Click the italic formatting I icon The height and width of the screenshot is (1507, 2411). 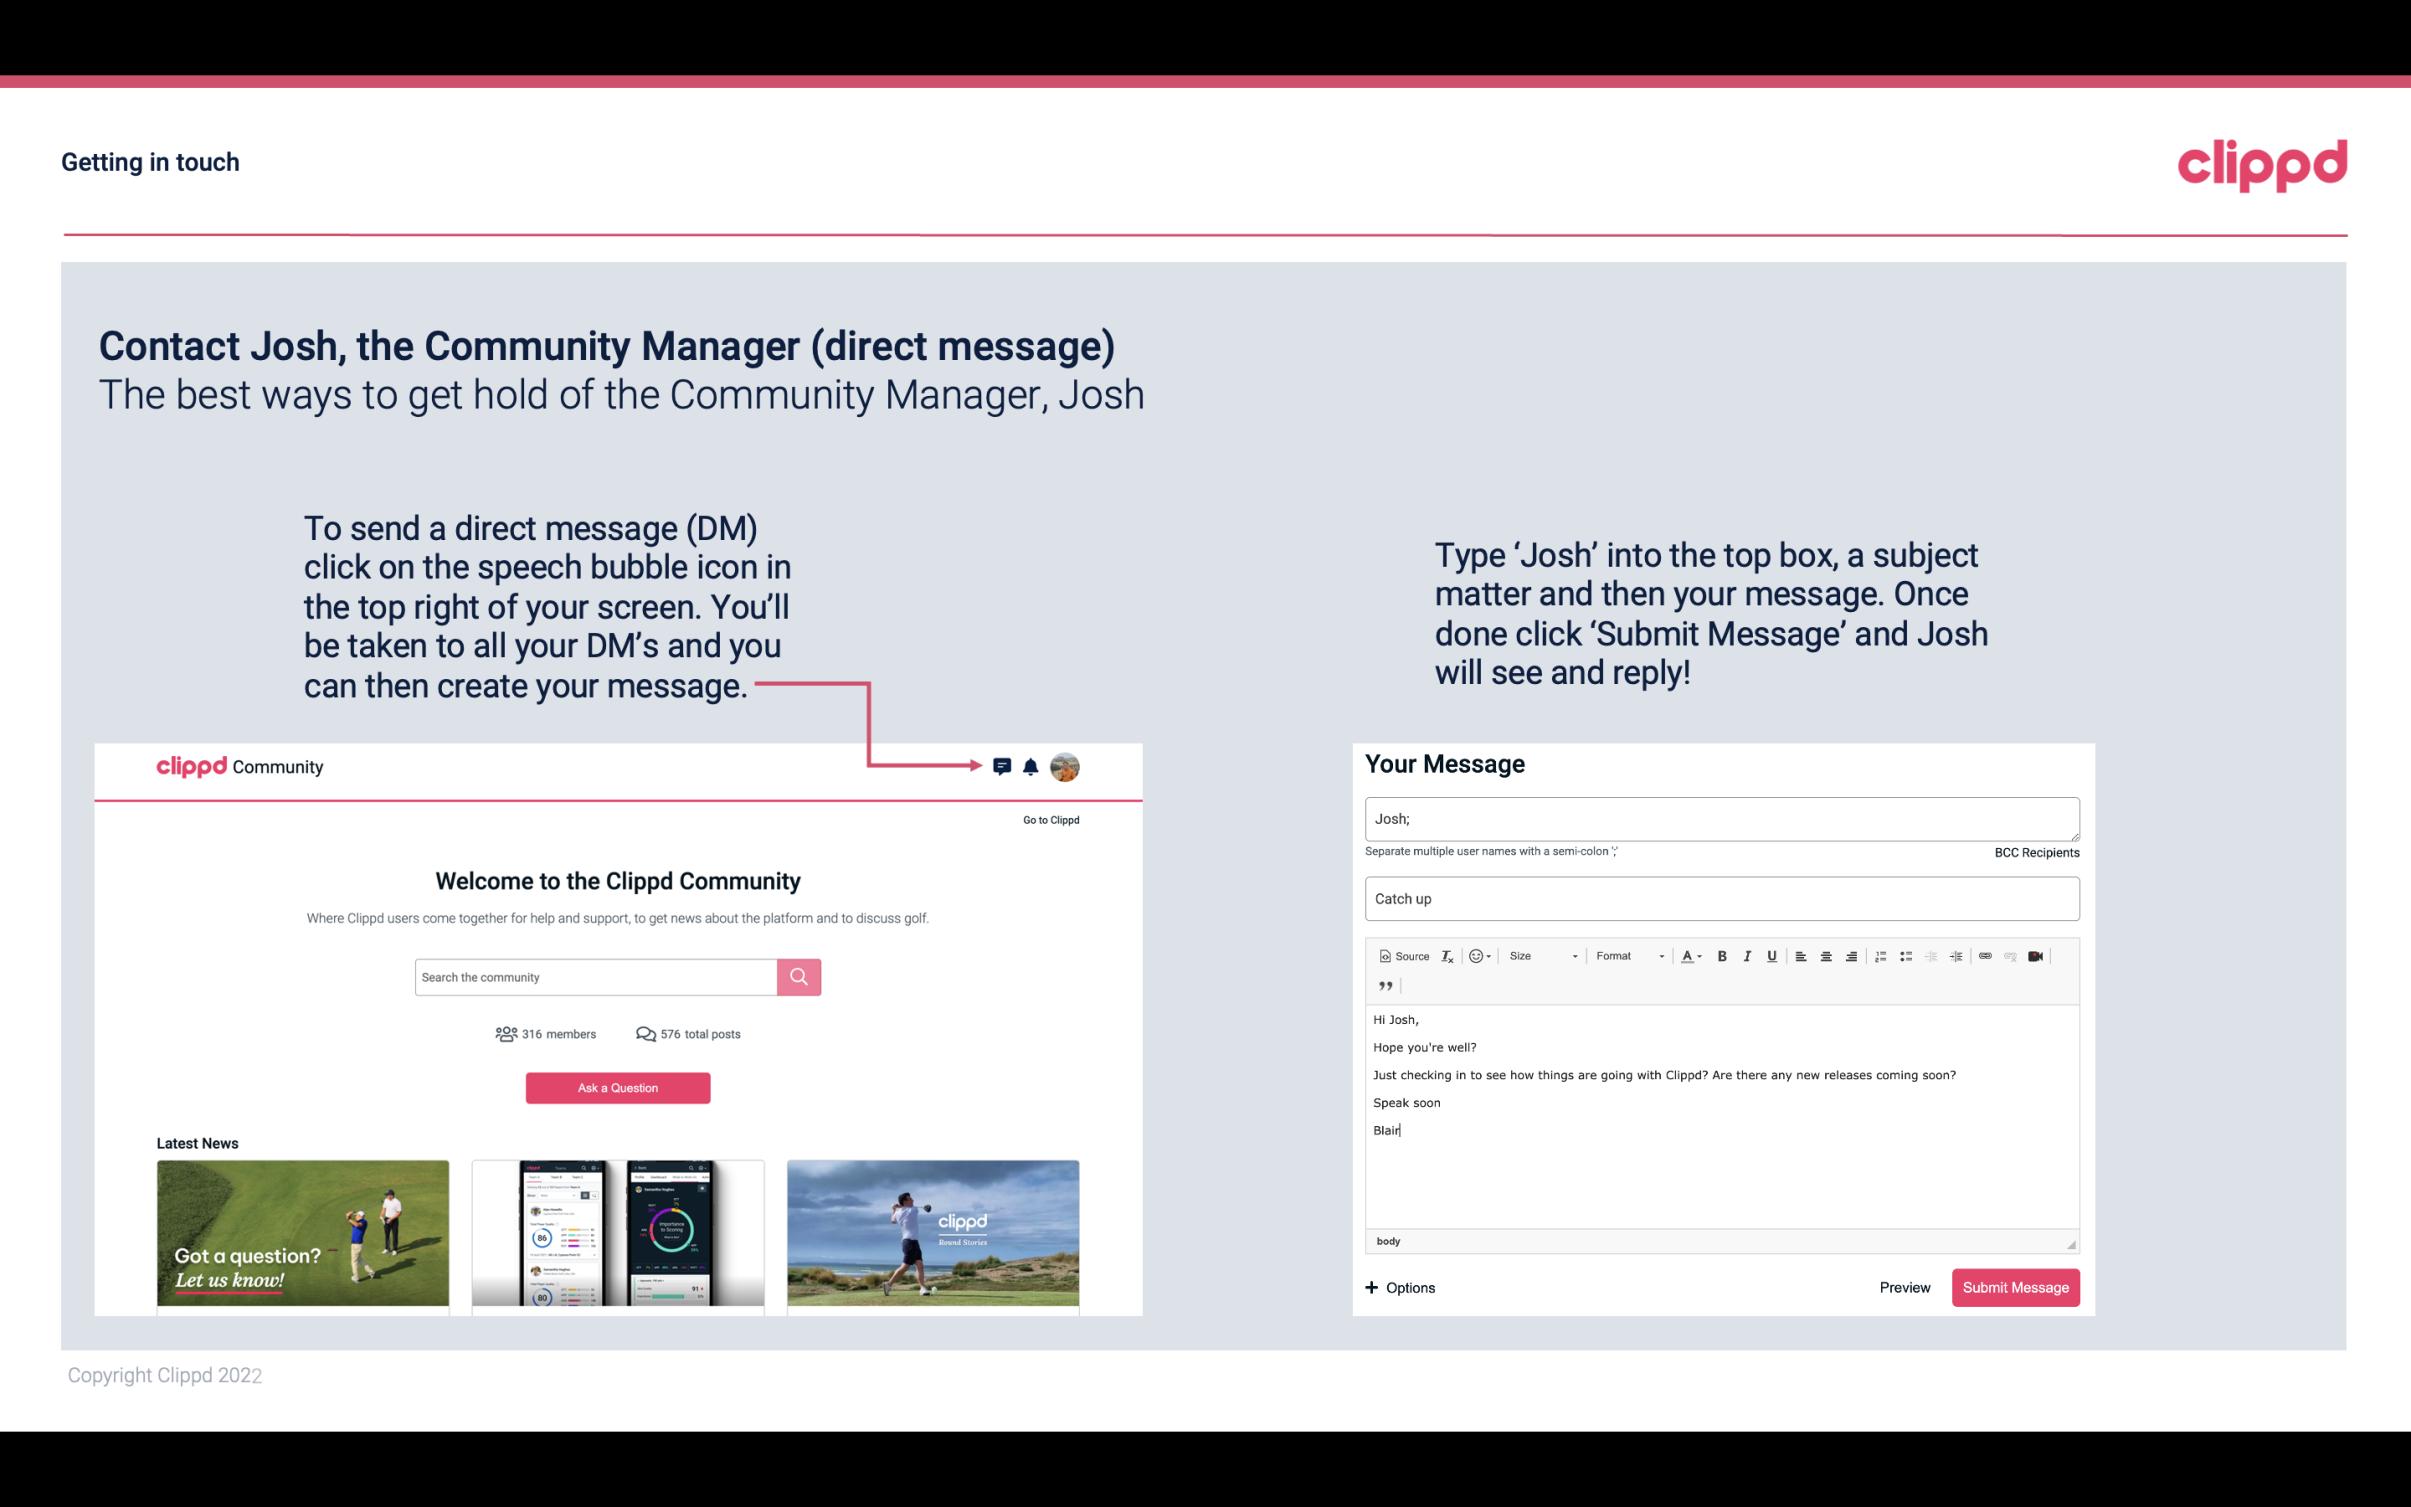[1746, 955]
